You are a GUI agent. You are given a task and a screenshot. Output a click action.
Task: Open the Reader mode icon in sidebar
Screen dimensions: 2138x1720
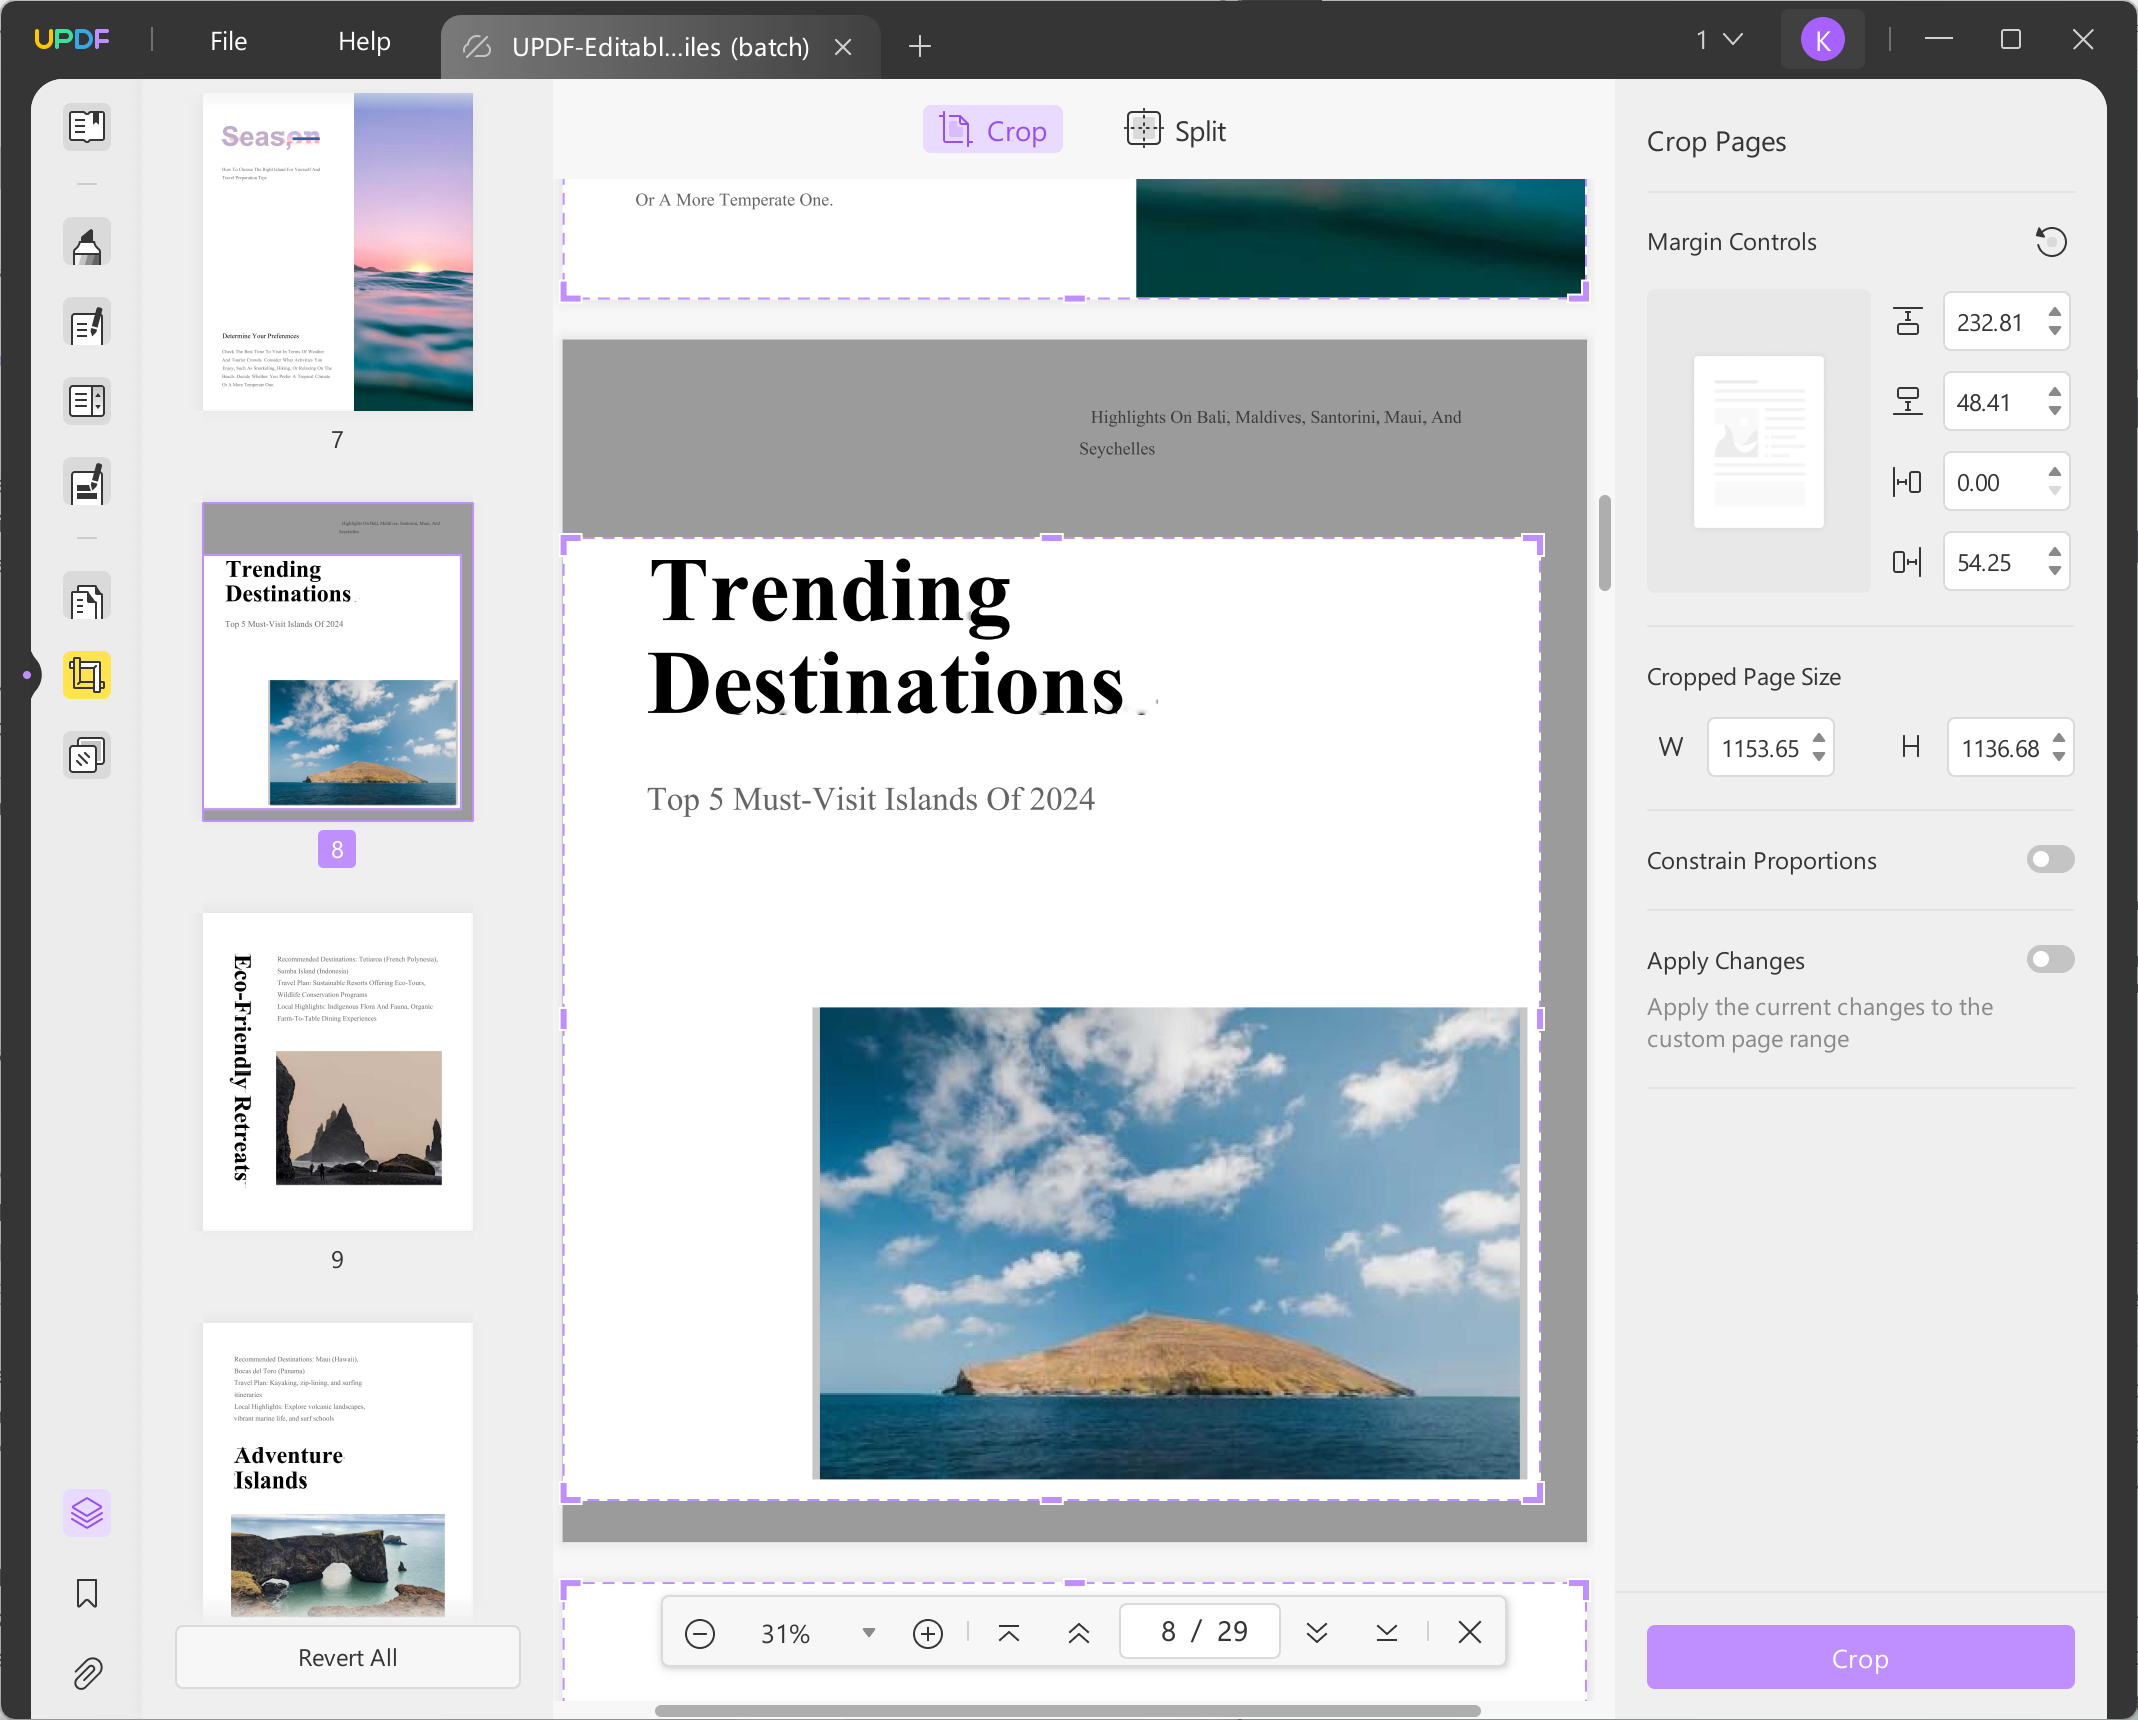click(87, 127)
